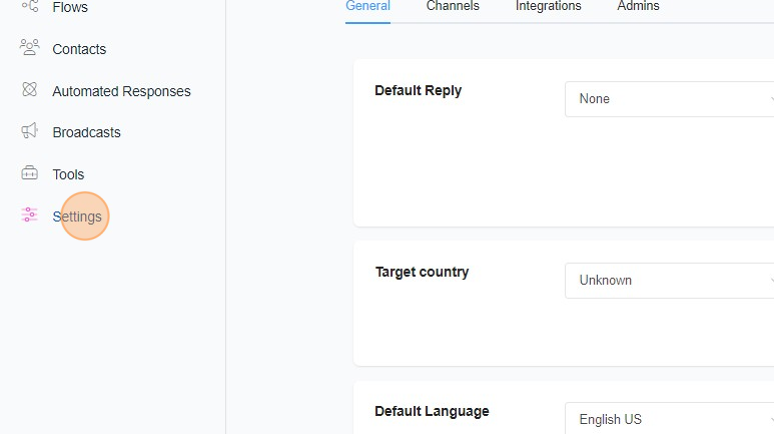Click the Flows branching icon
The image size is (774, 434).
pyautogui.click(x=30, y=6)
